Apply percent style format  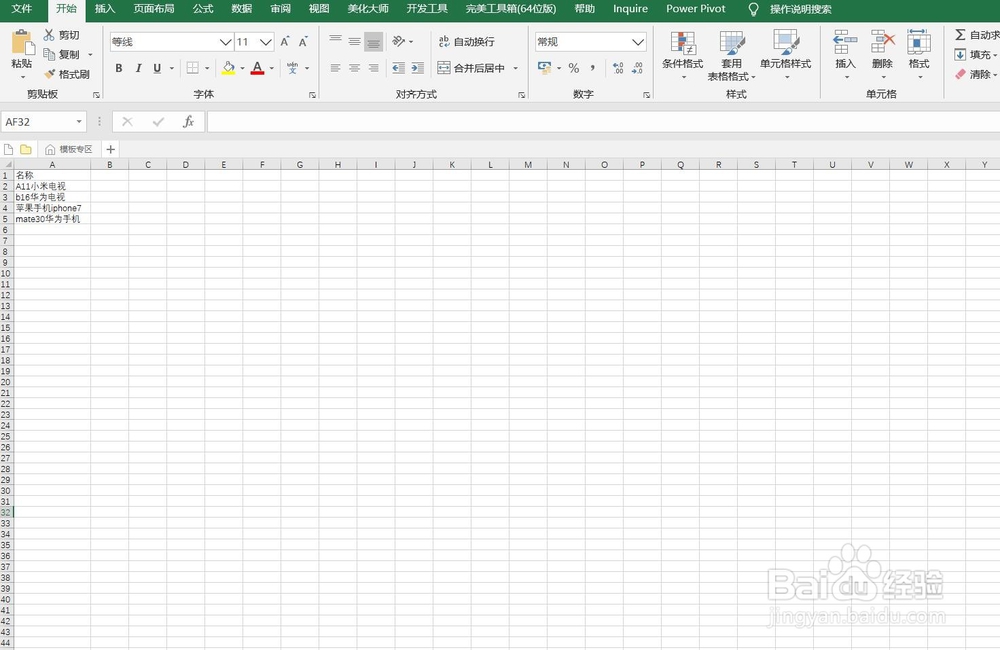tap(574, 68)
